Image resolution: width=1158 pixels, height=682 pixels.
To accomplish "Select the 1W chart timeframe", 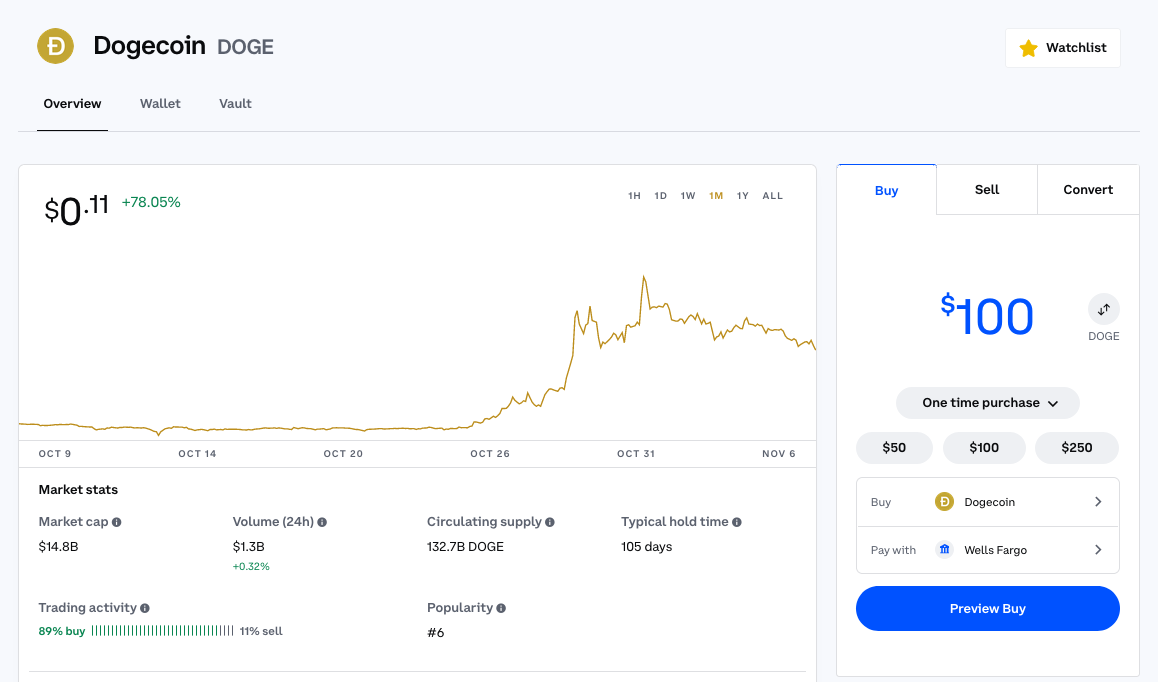I will pos(688,196).
